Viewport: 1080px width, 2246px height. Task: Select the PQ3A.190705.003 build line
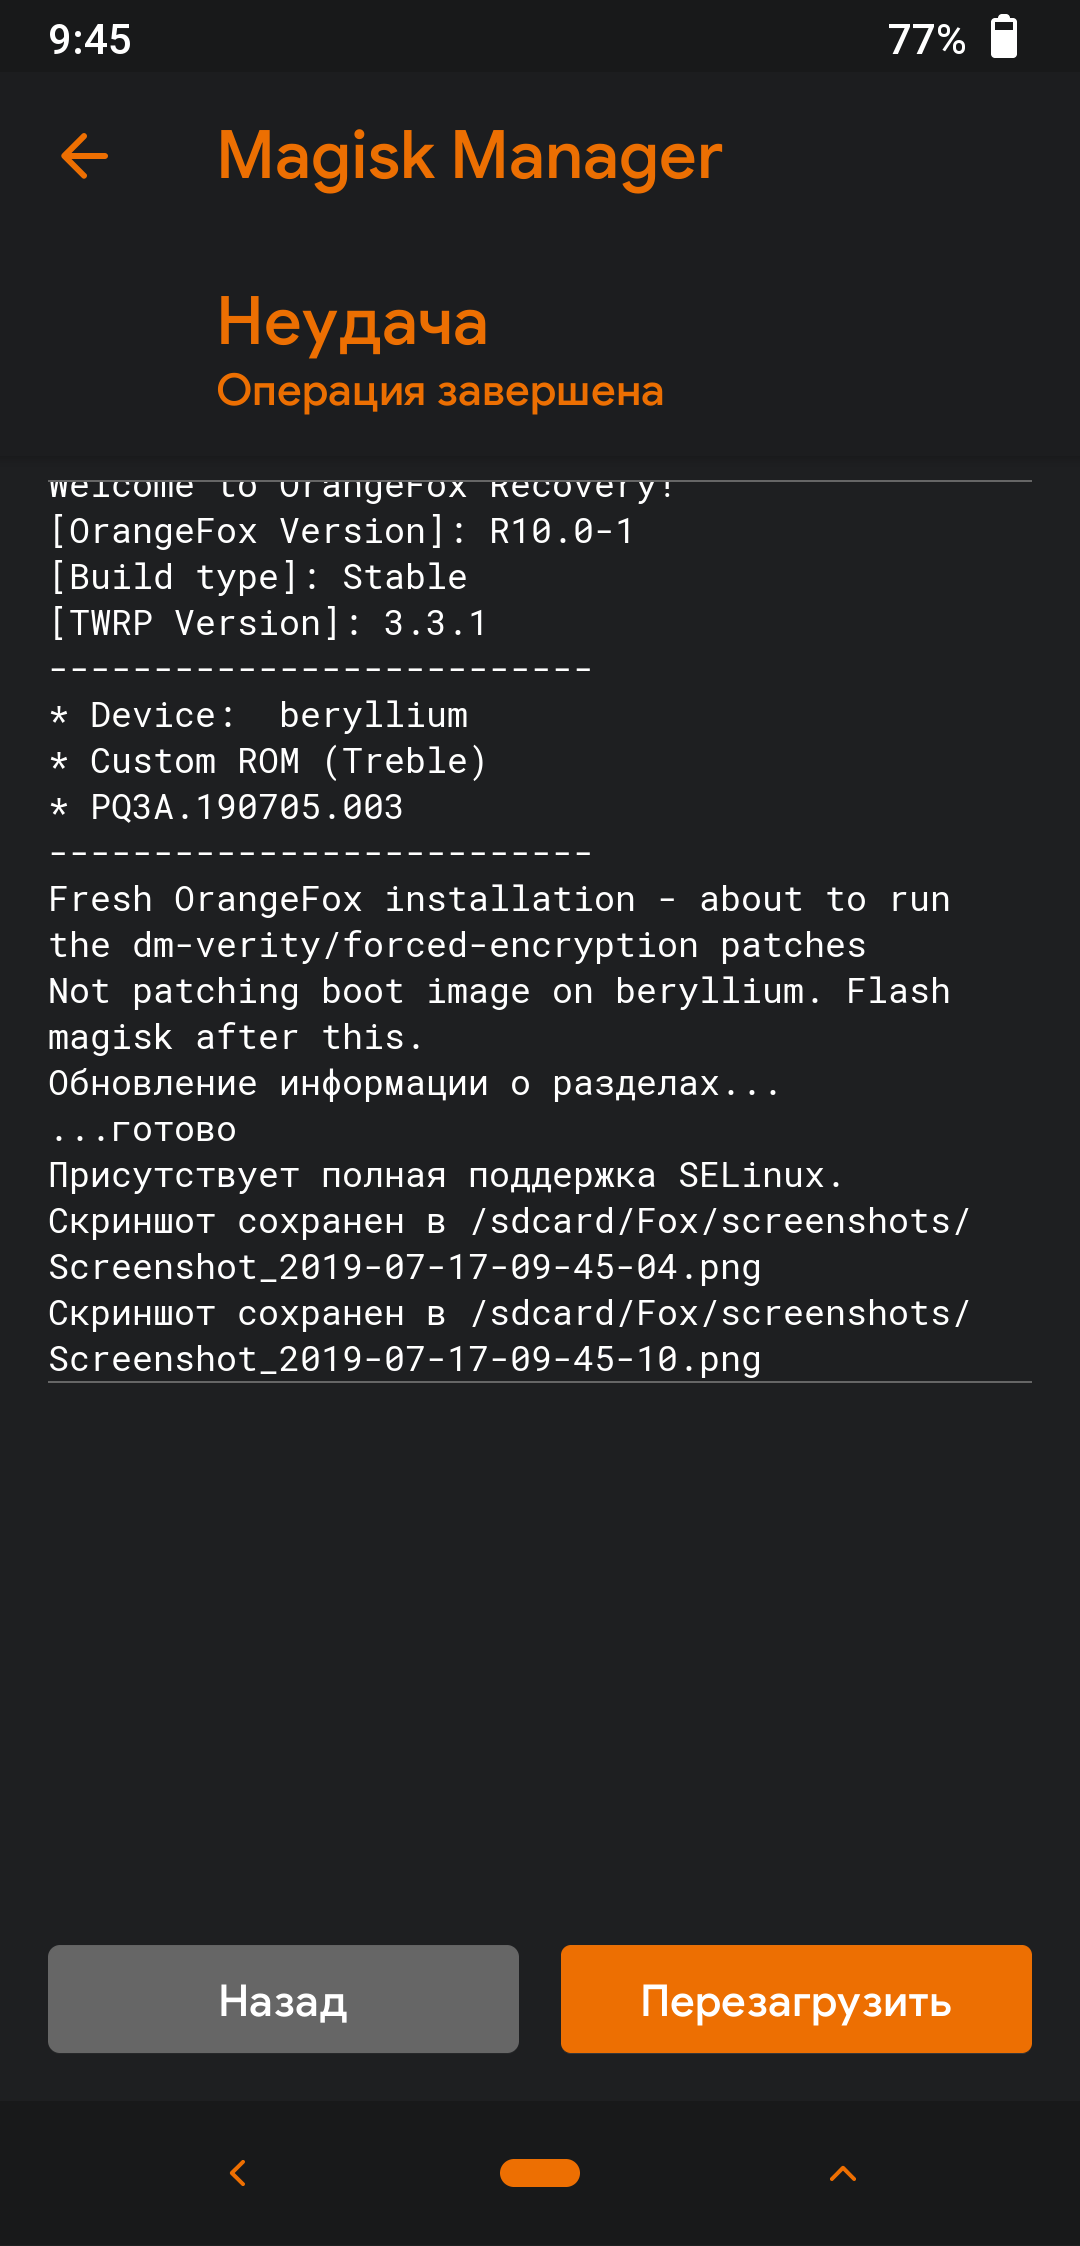pyautogui.click(x=226, y=807)
